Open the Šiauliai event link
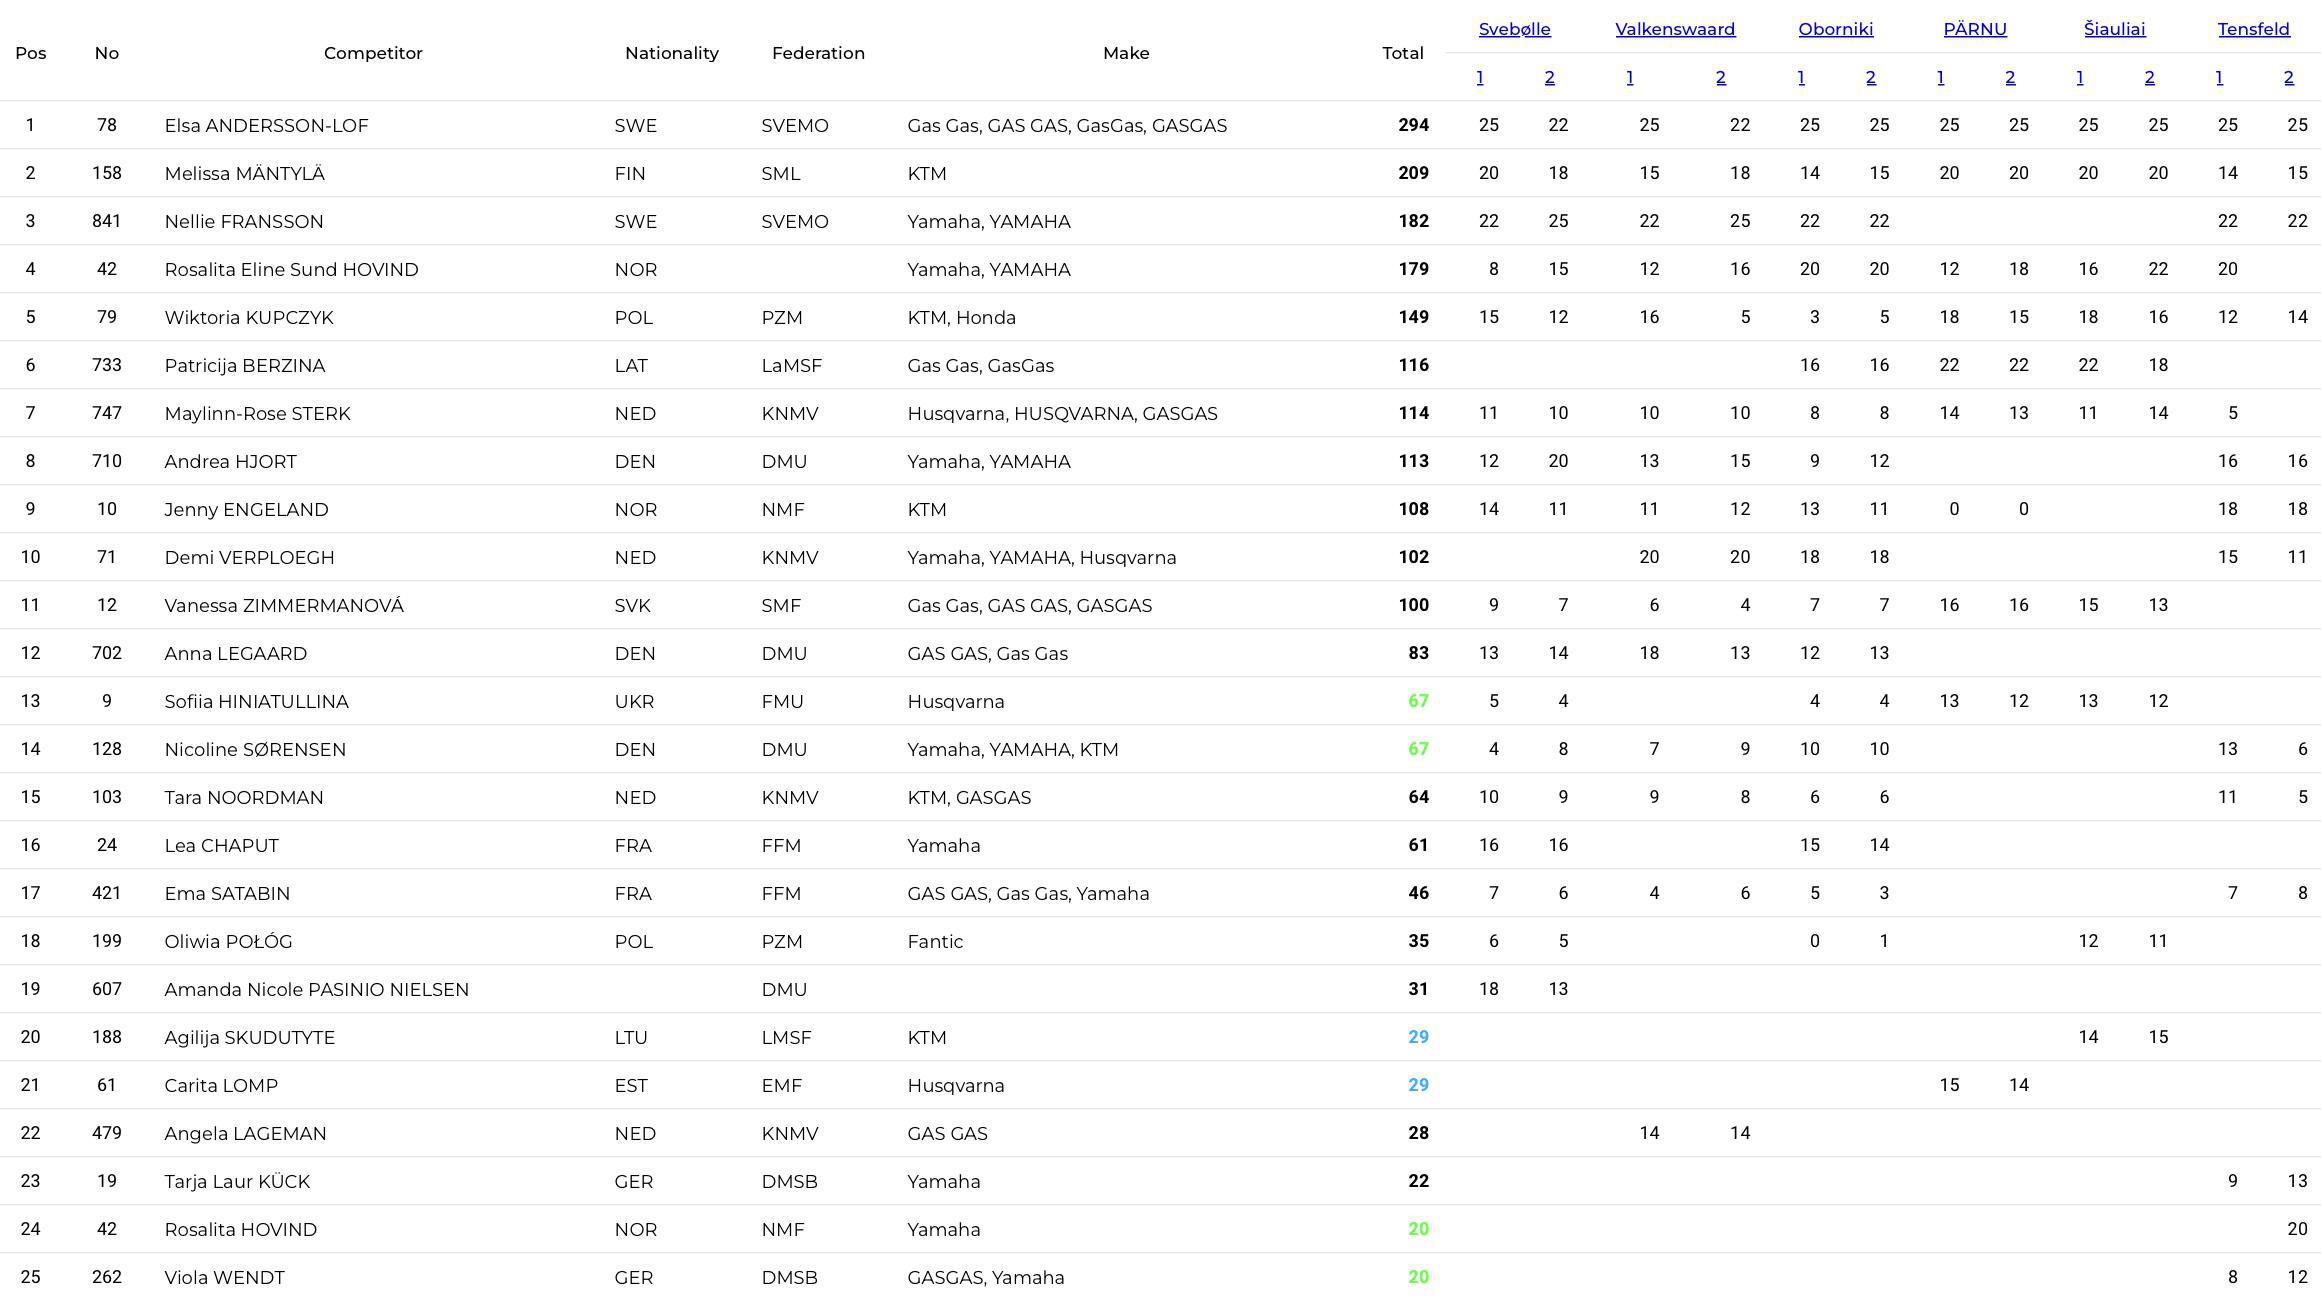2321x1298 pixels. click(2114, 29)
